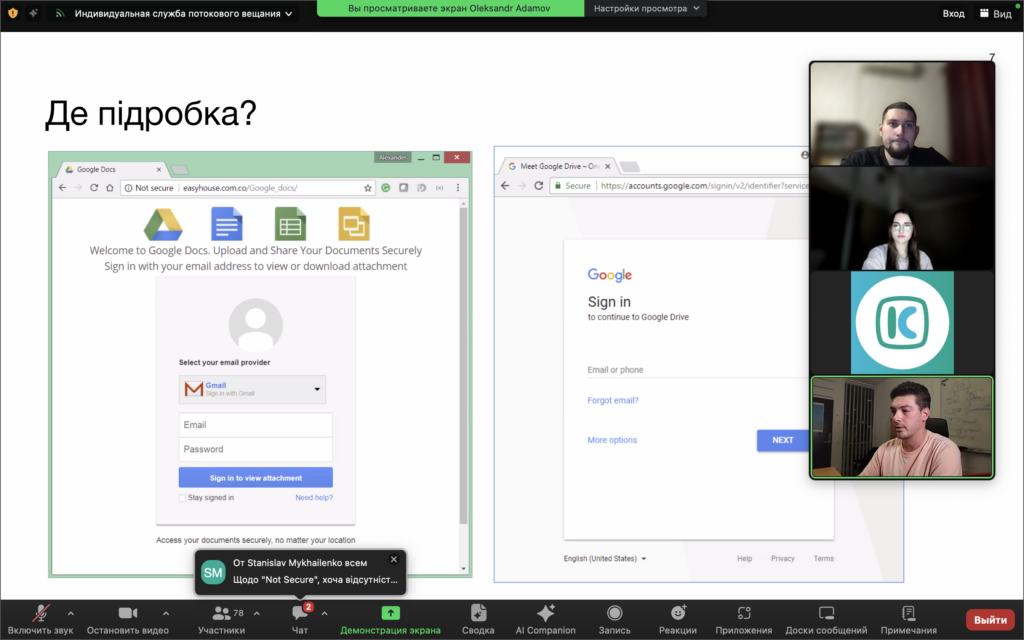Screen dimensions: 1024x640
Task: Click the bookmark star in easyhouse address bar
Action: tap(368, 188)
